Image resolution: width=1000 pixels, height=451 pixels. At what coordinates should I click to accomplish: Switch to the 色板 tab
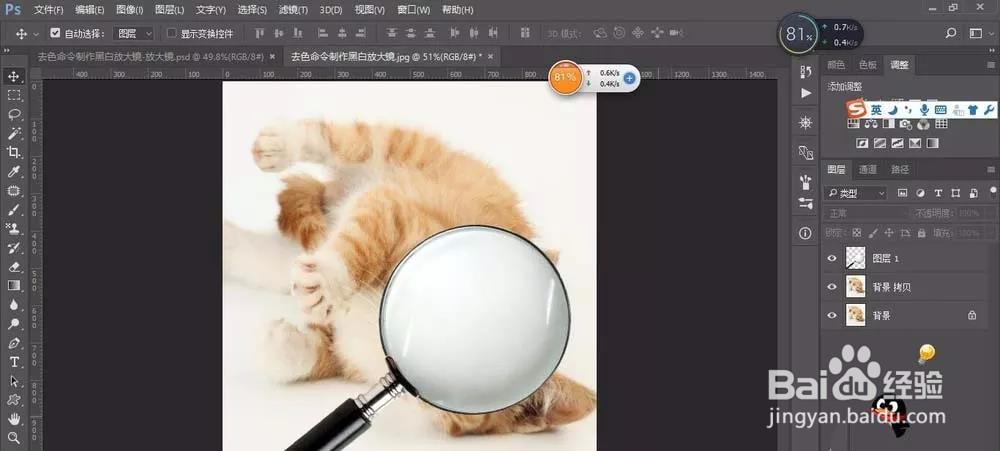point(867,65)
